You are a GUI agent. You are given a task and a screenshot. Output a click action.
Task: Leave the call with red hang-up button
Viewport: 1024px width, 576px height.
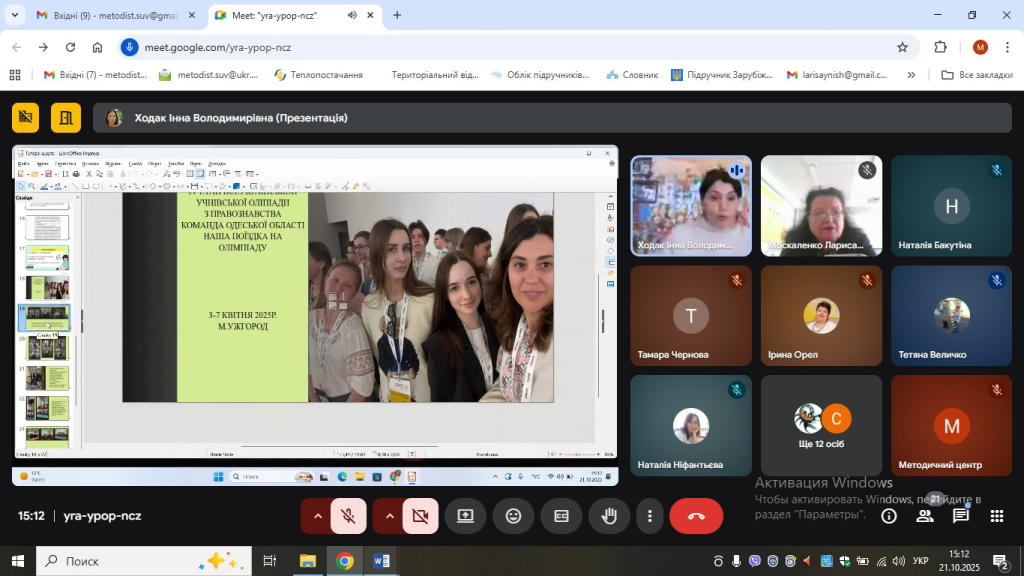(696, 516)
